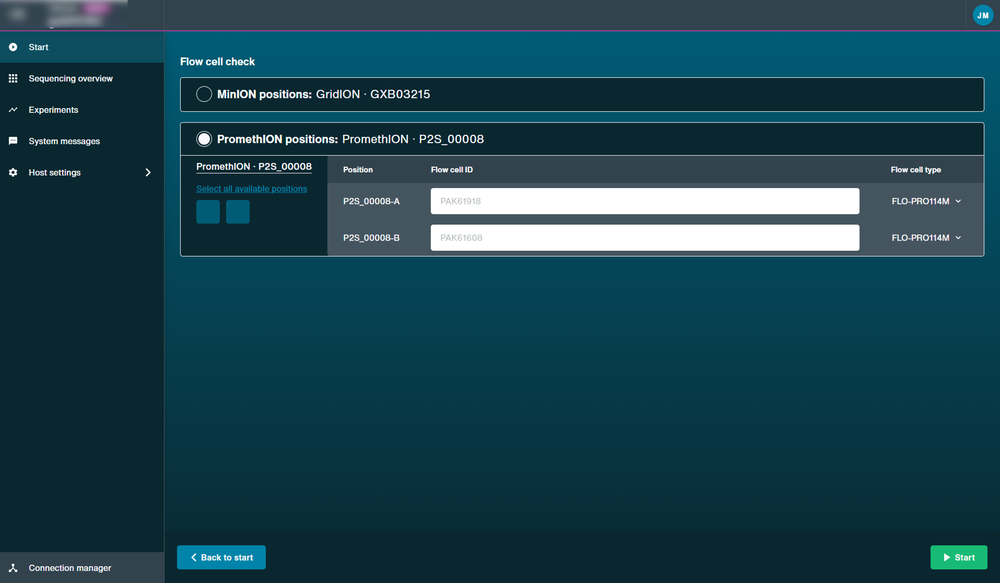Click the JM user avatar
Screen dimensions: 1000x583
[x=983, y=15]
